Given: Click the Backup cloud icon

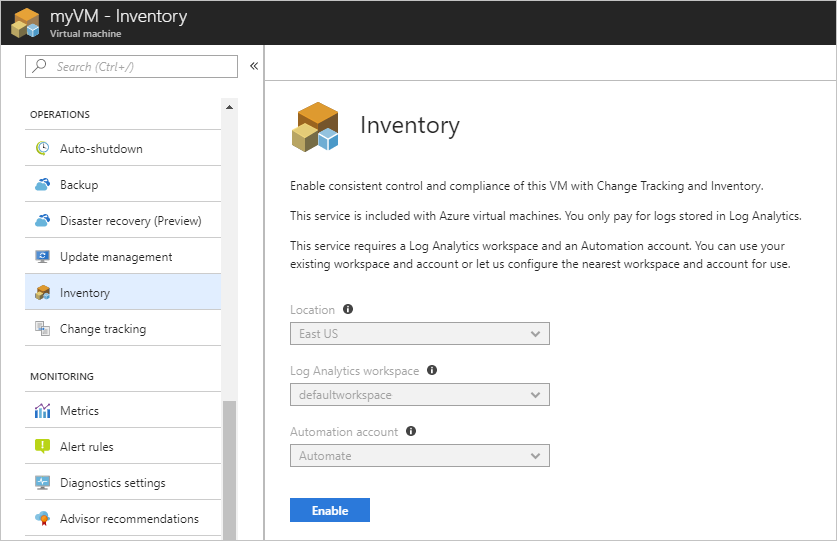Looking at the screenshot, I should coord(42,184).
